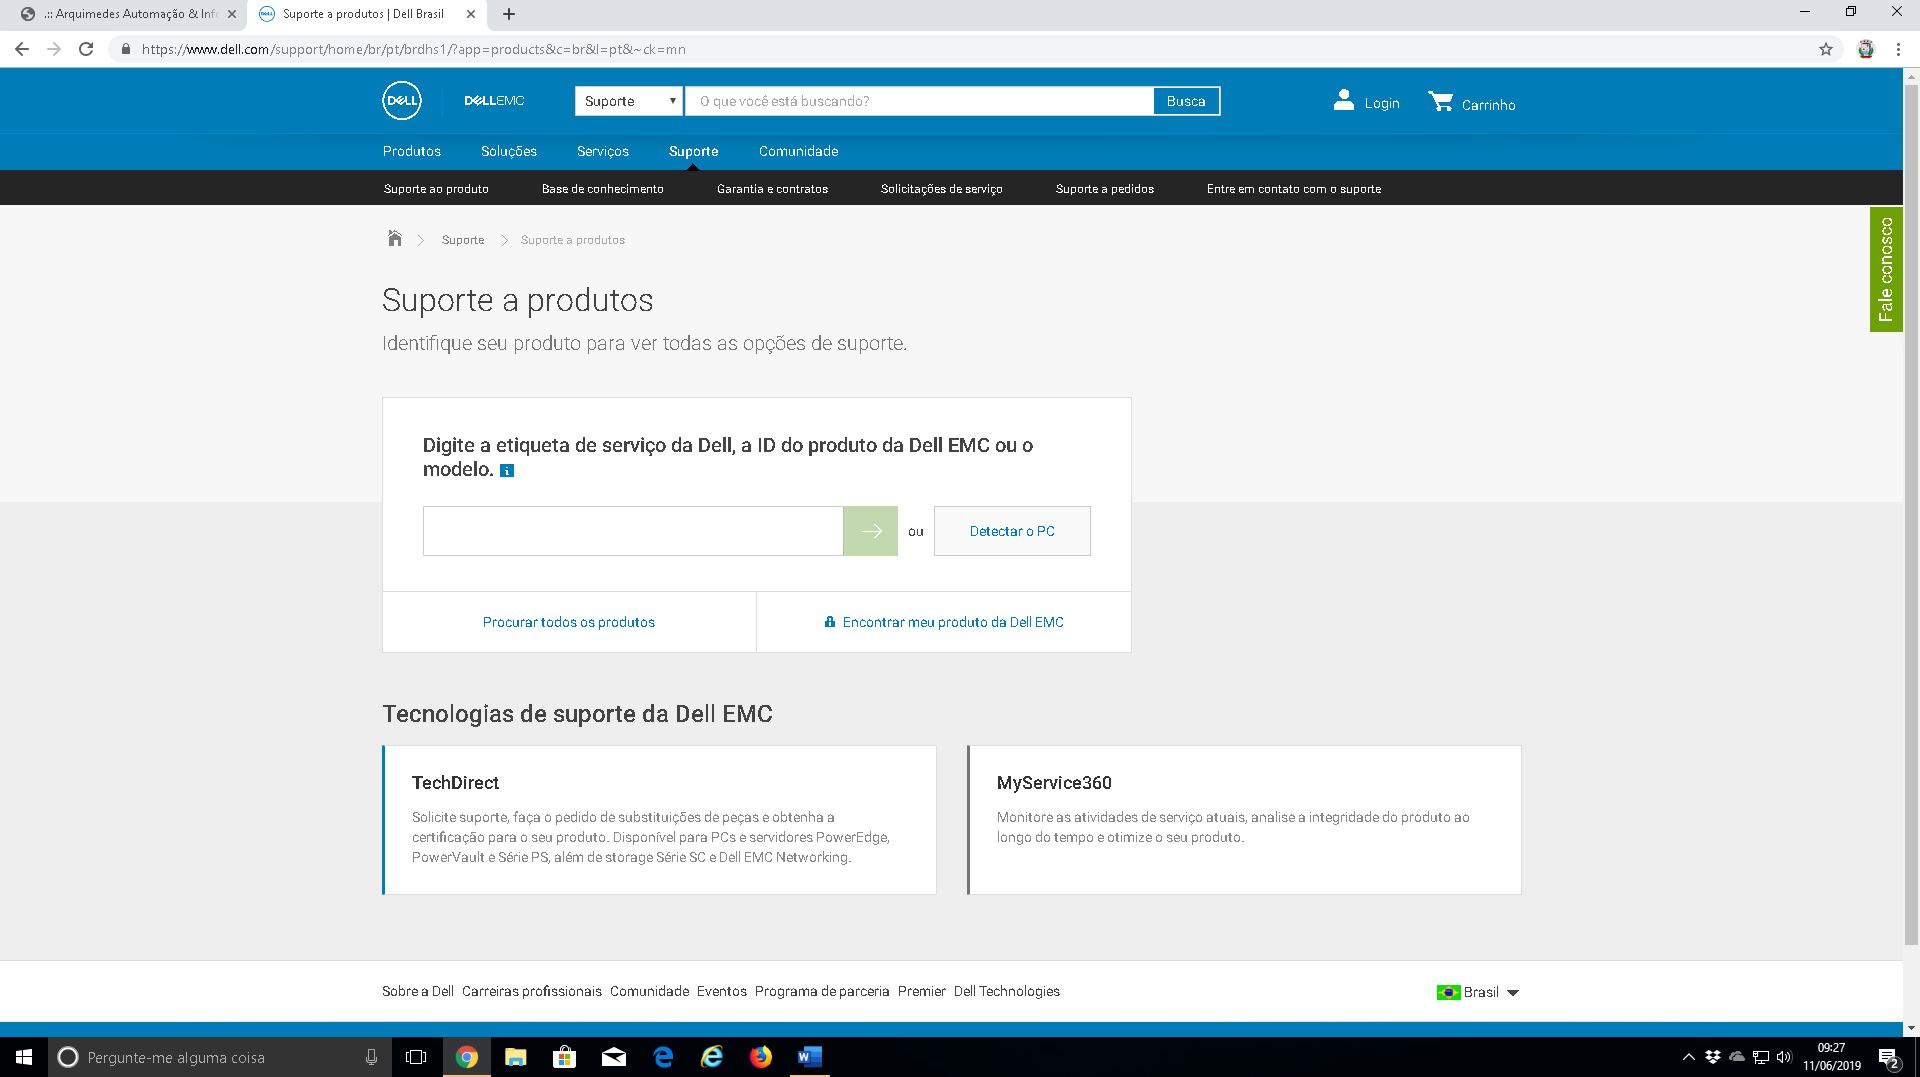Reload the page in the browser
Viewport: 1920px width, 1077px height.
(x=86, y=49)
